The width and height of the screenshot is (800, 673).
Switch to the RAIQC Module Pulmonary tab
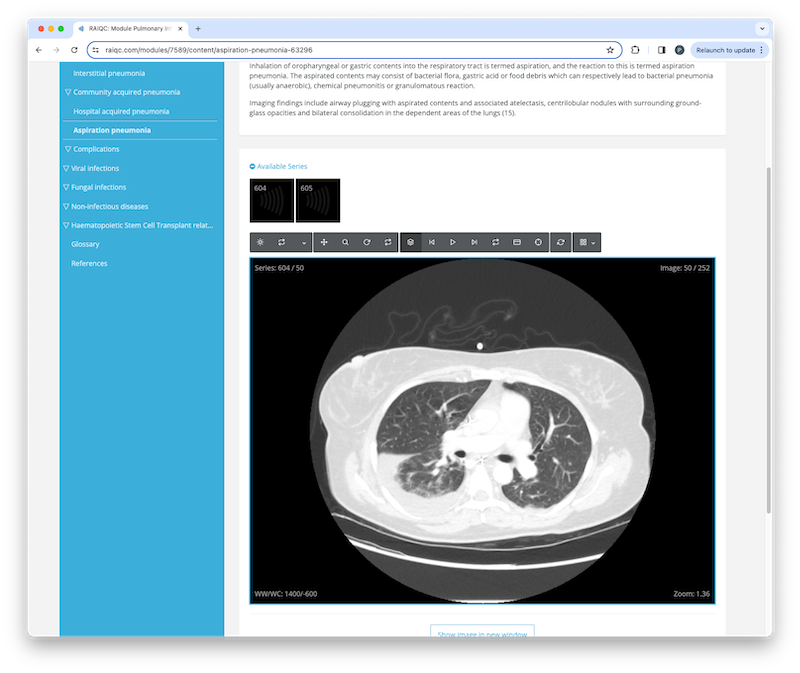130,29
